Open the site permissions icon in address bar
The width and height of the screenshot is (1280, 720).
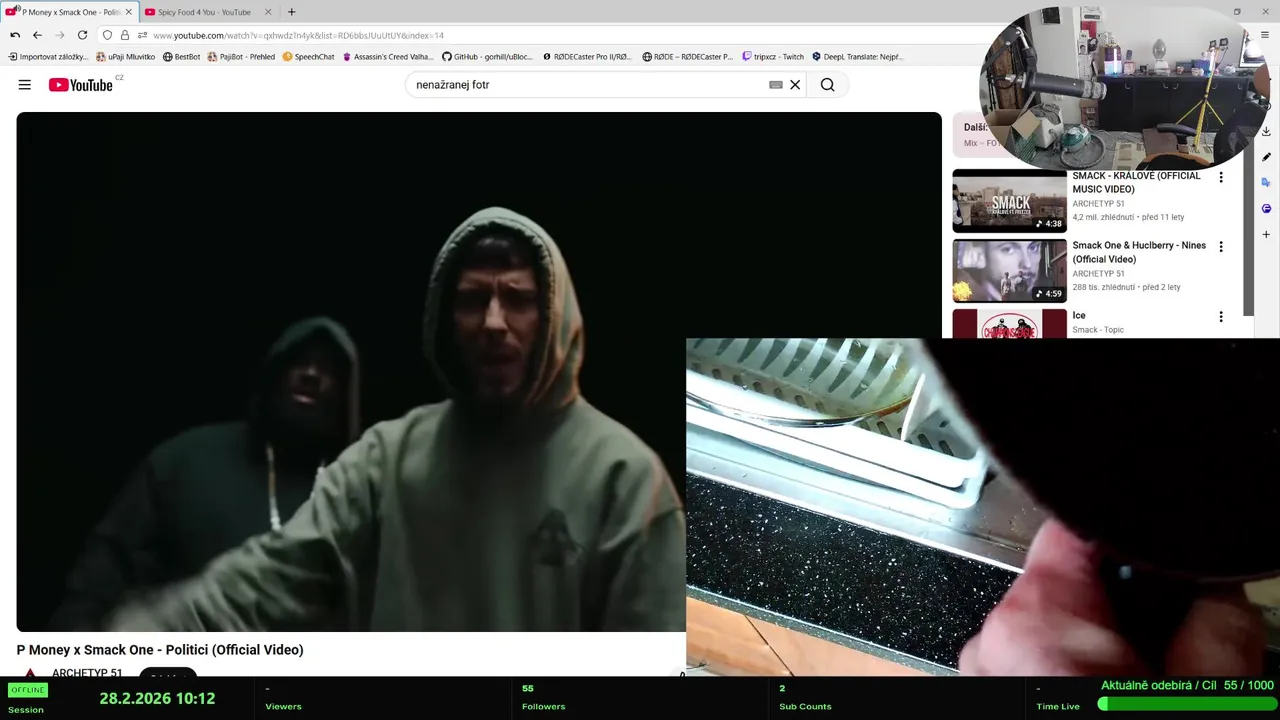click(142, 35)
